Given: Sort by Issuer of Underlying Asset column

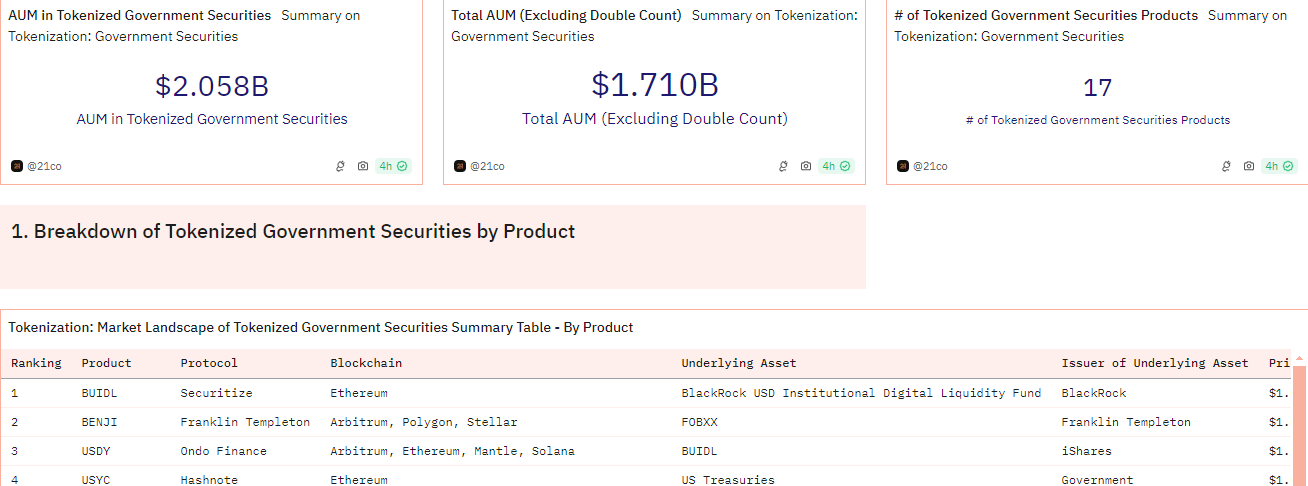Looking at the screenshot, I should pyautogui.click(x=1154, y=363).
